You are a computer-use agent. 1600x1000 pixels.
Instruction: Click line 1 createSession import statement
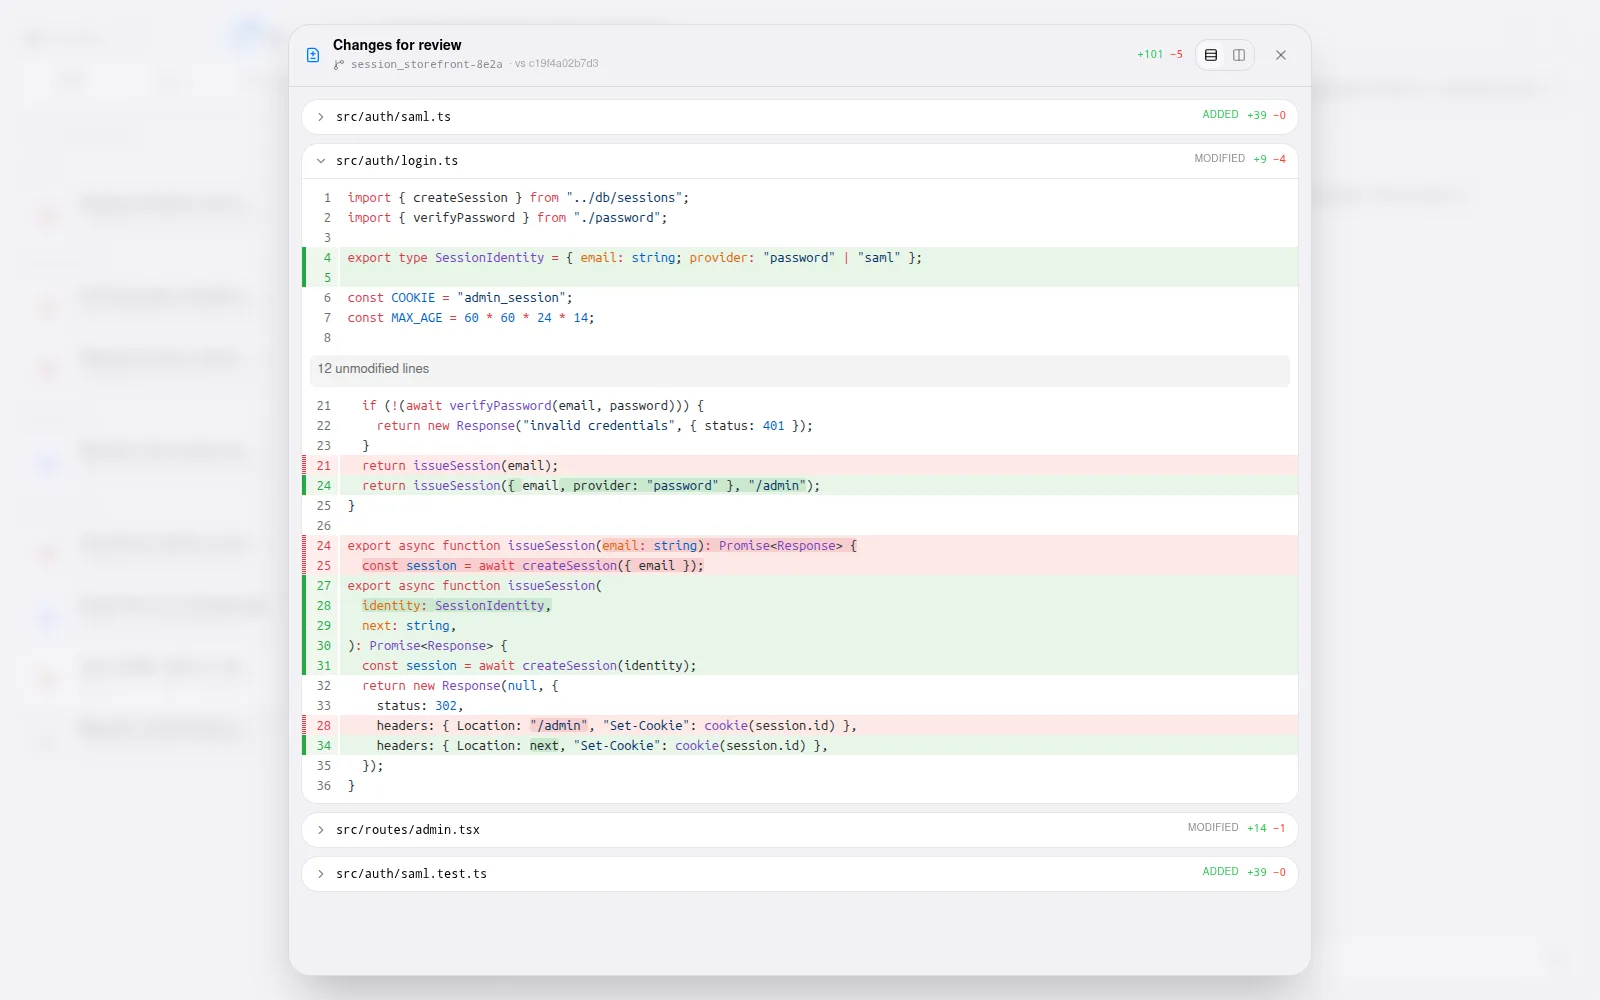click(x=800, y=198)
